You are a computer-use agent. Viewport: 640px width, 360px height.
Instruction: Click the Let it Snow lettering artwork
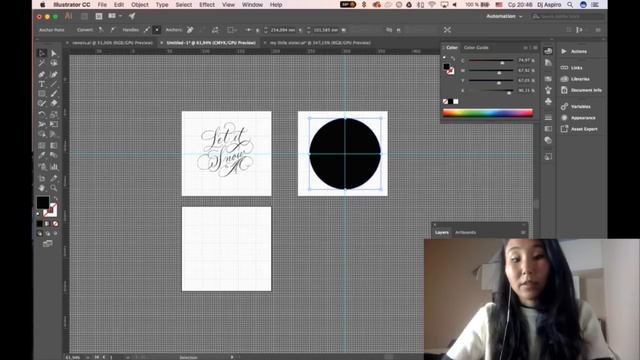[226, 150]
